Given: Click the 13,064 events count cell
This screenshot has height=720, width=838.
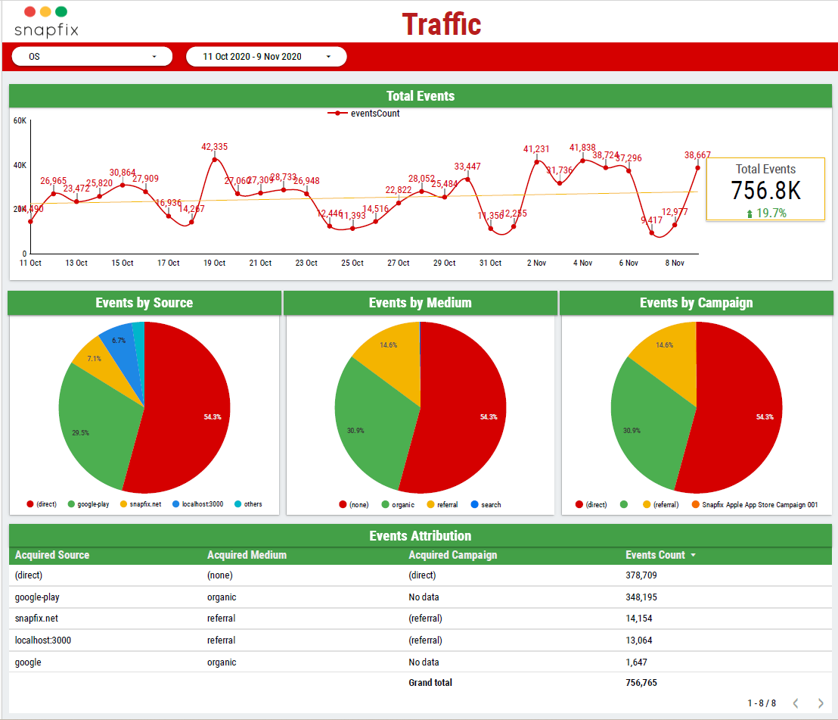Looking at the screenshot, I should [x=639, y=640].
